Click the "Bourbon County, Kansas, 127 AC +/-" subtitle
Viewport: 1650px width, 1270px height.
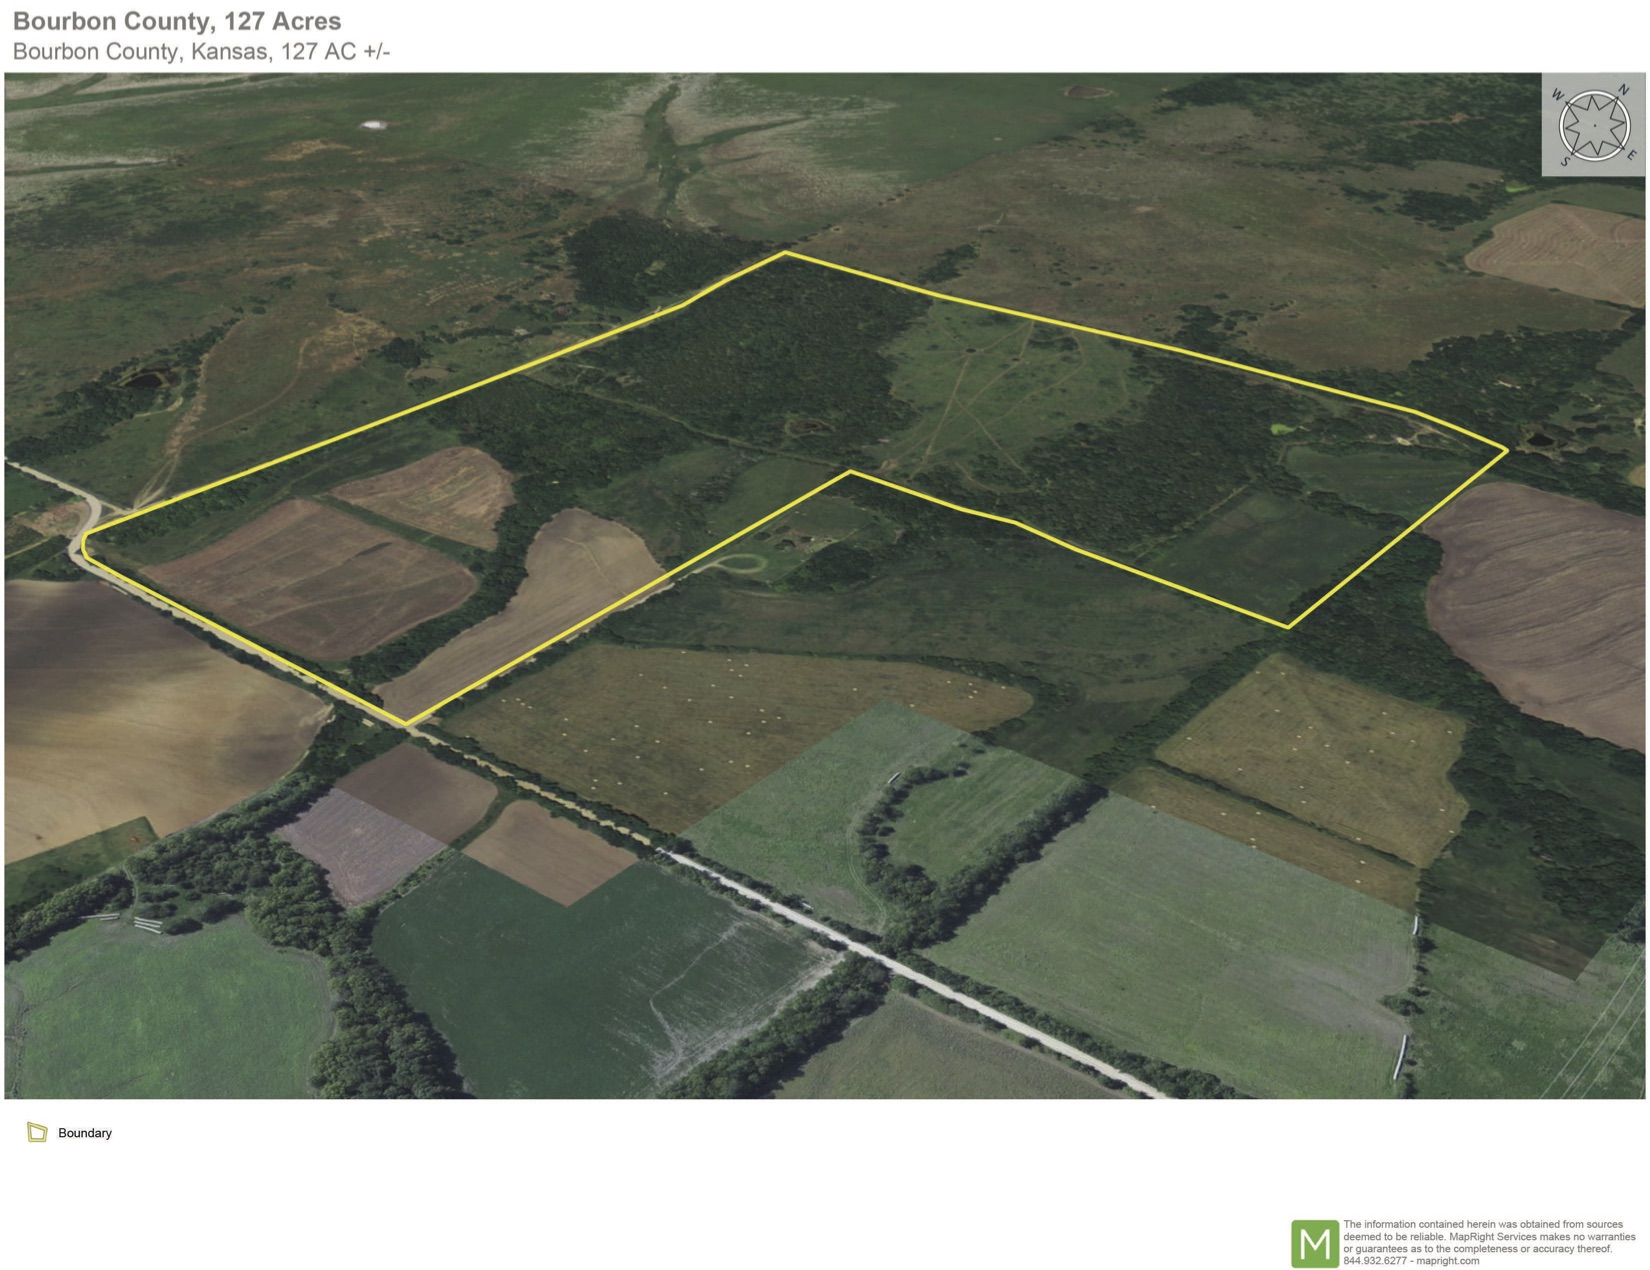(x=201, y=52)
